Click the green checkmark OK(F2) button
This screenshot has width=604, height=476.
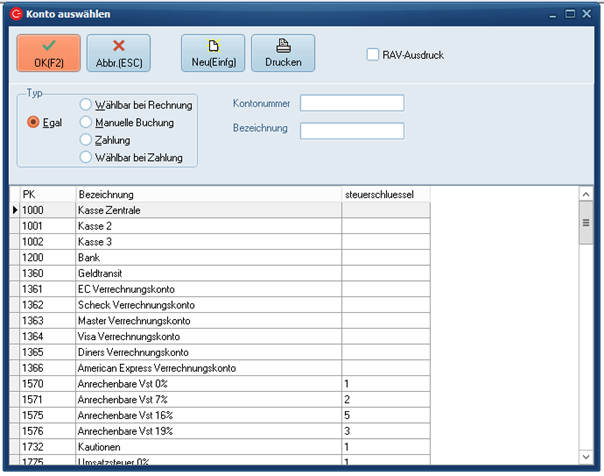click(x=48, y=52)
